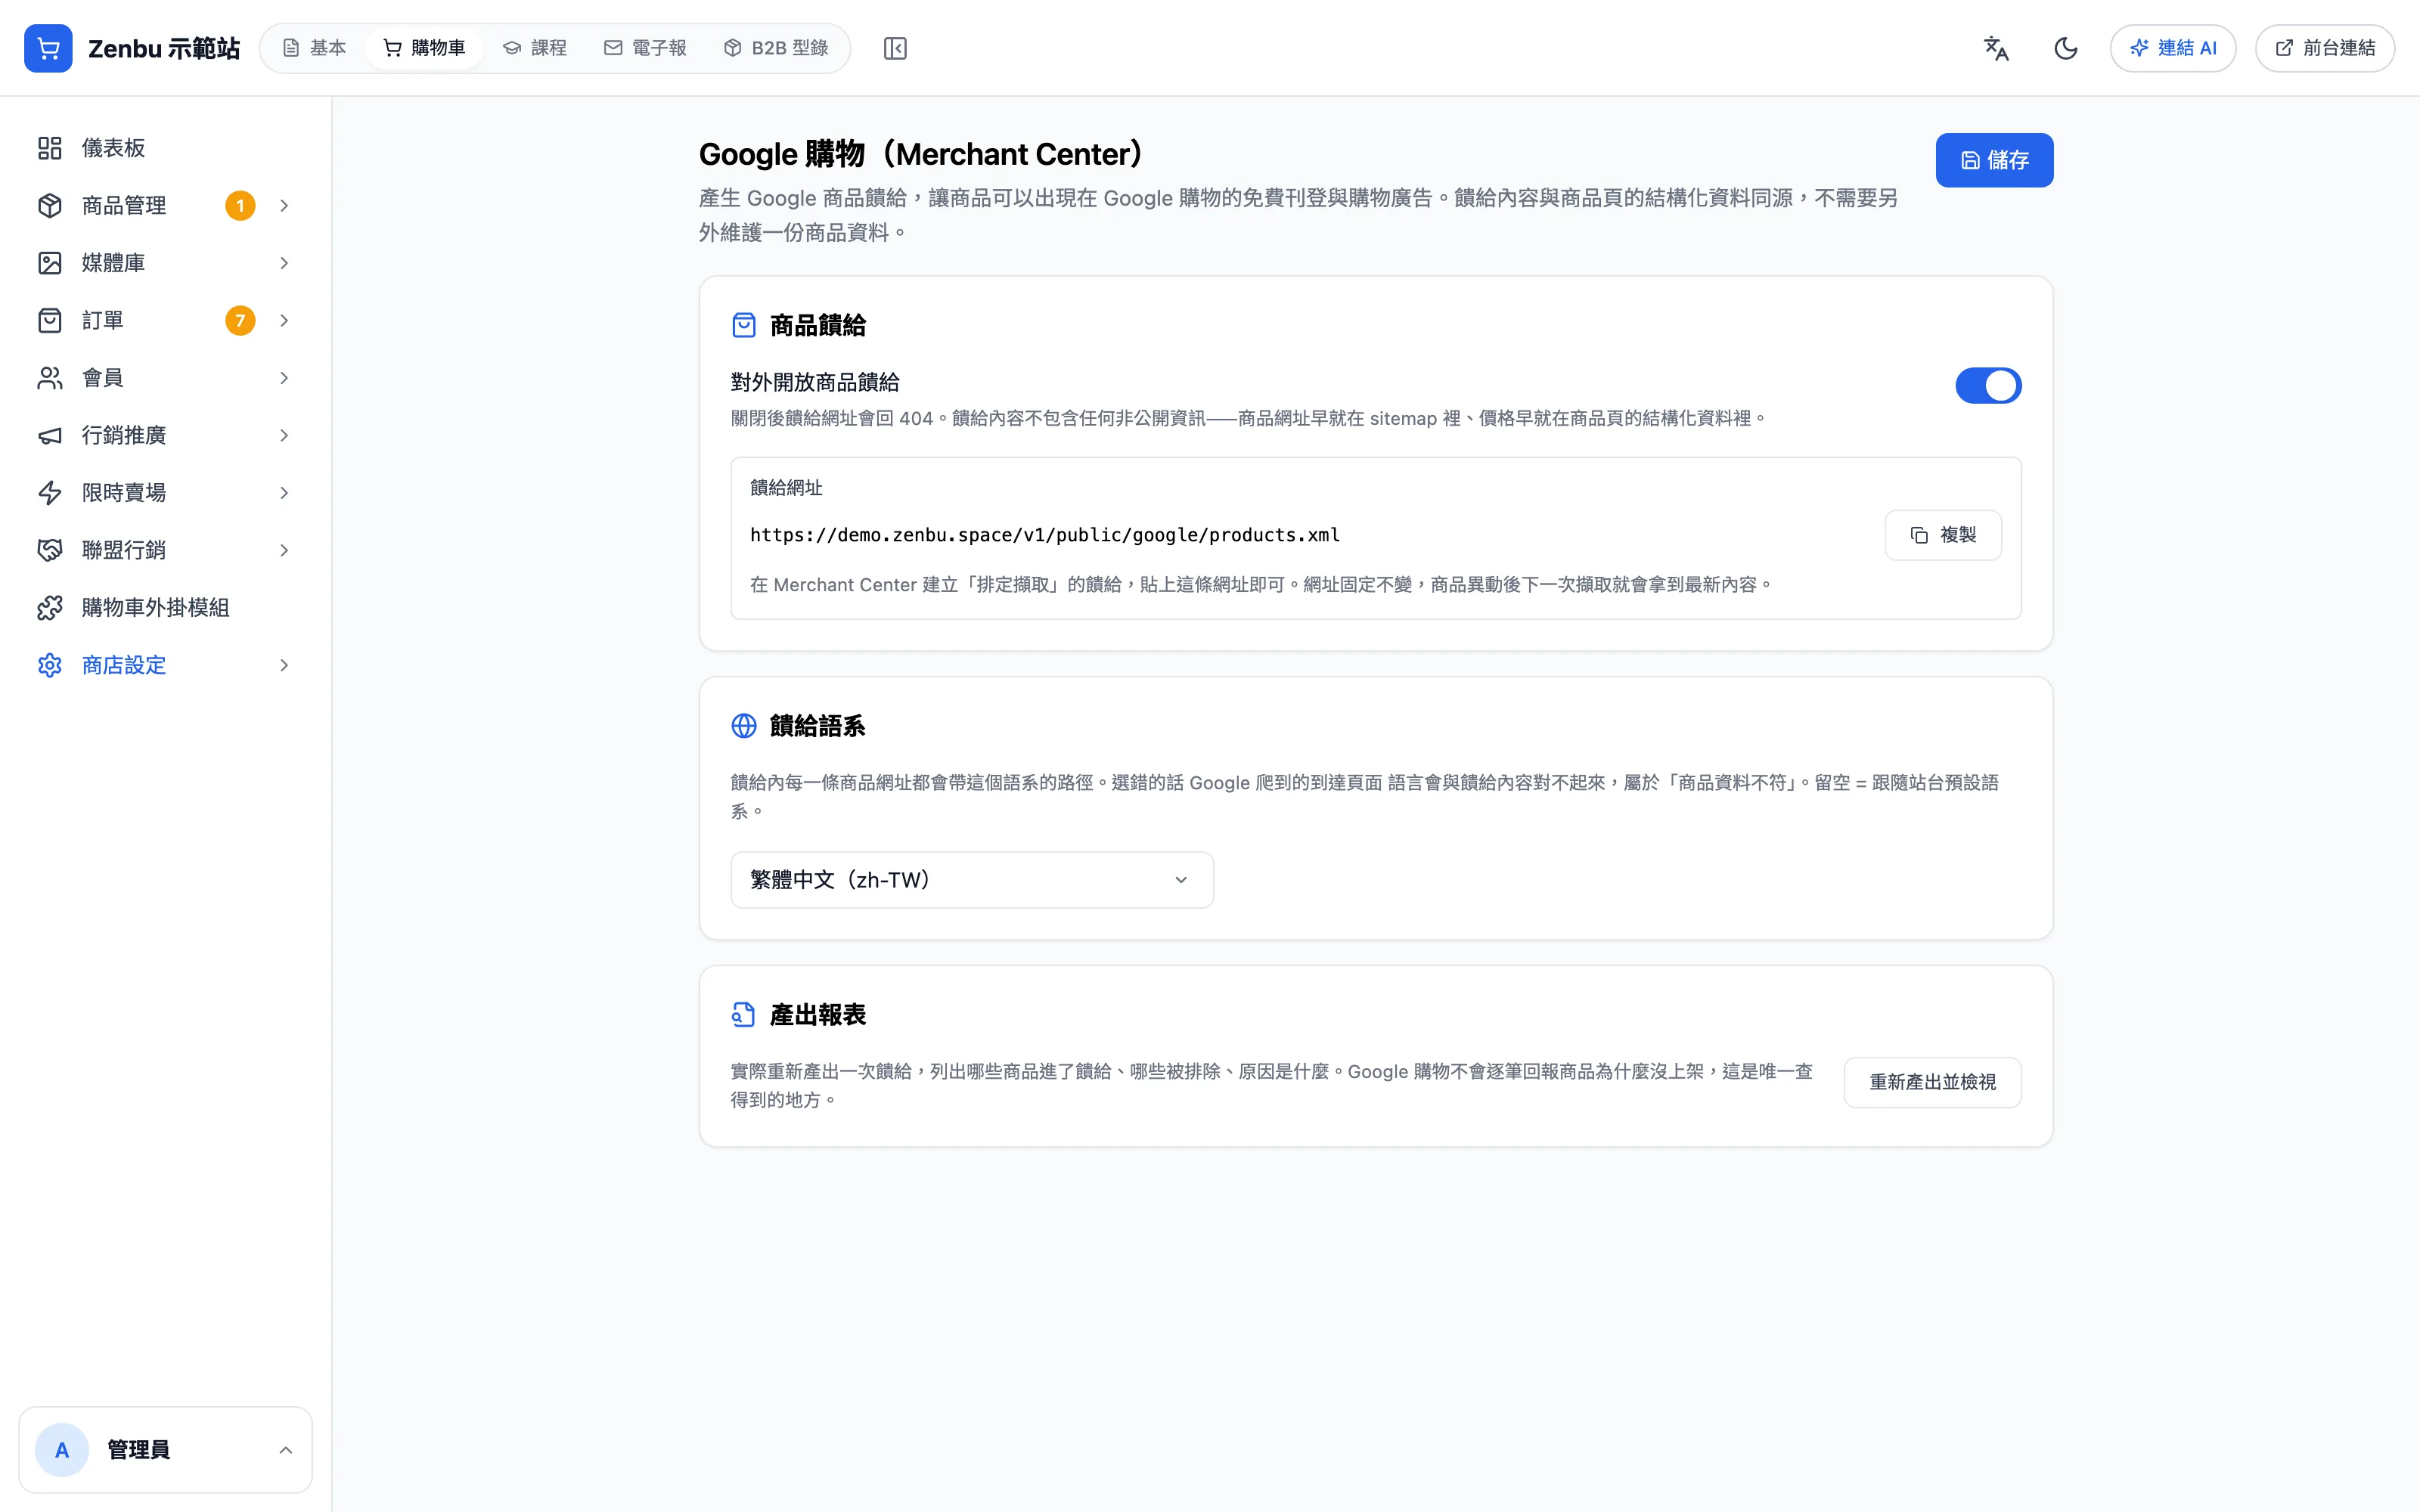Expand the 訂單 chevron
The width and height of the screenshot is (2420, 1512).
coord(284,320)
